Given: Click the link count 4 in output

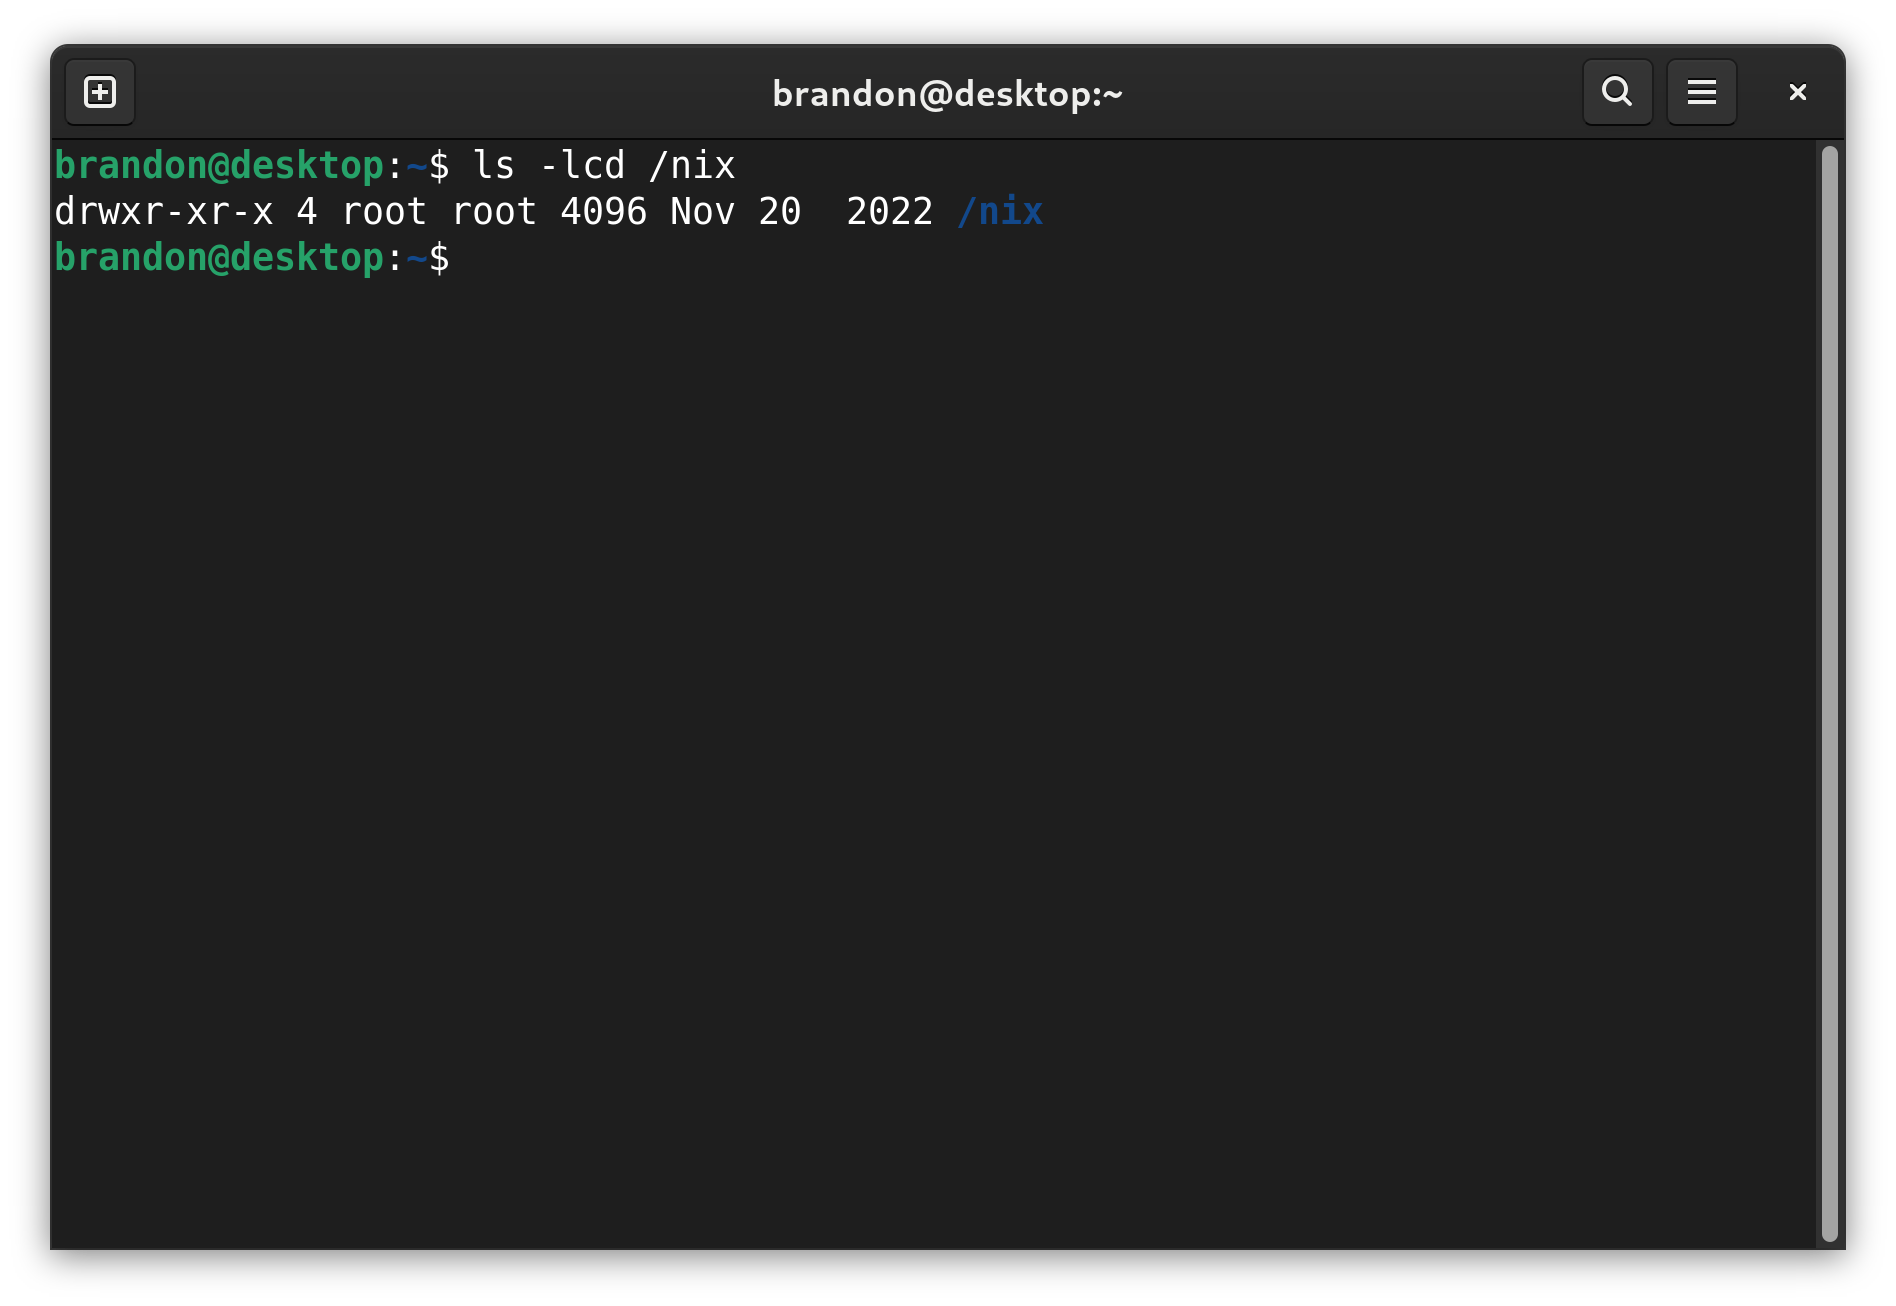Looking at the screenshot, I should pyautogui.click(x=307, y=211).
